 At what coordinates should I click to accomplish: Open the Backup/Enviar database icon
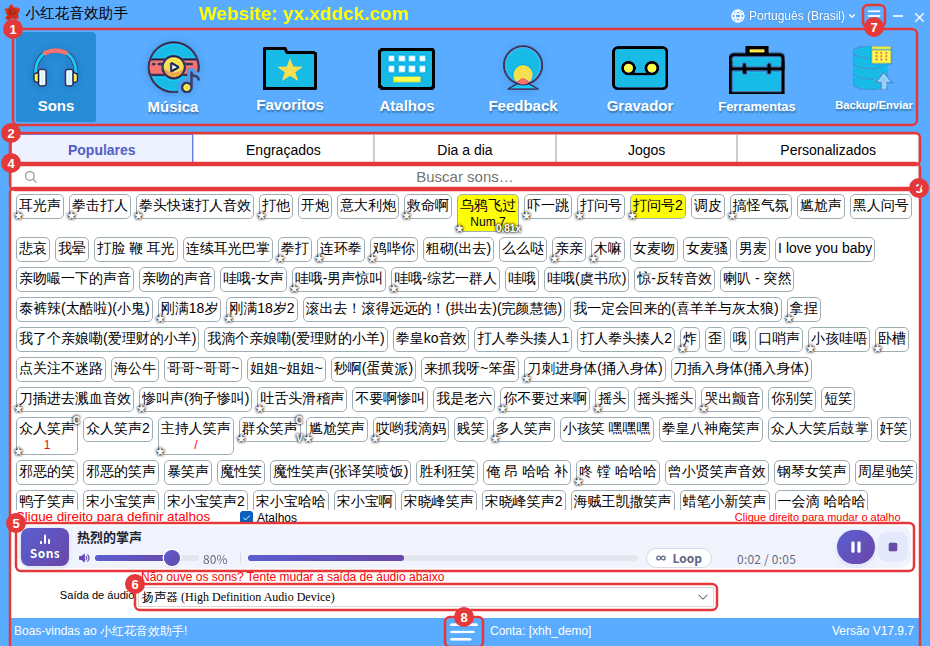[874, 77]
